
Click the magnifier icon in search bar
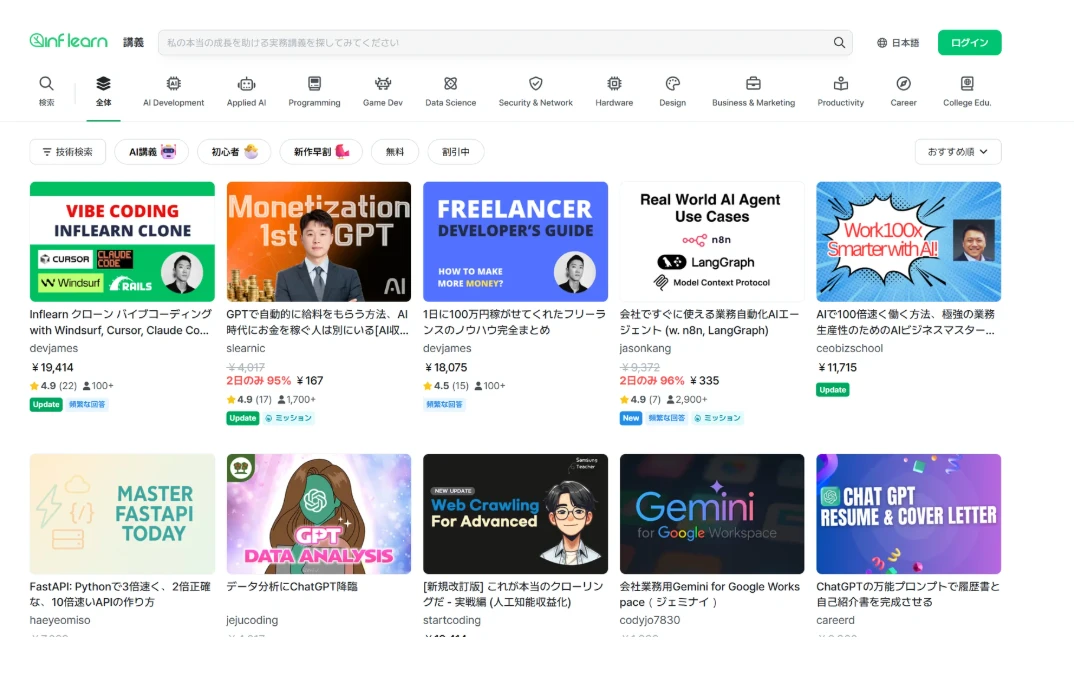(839, 43)
